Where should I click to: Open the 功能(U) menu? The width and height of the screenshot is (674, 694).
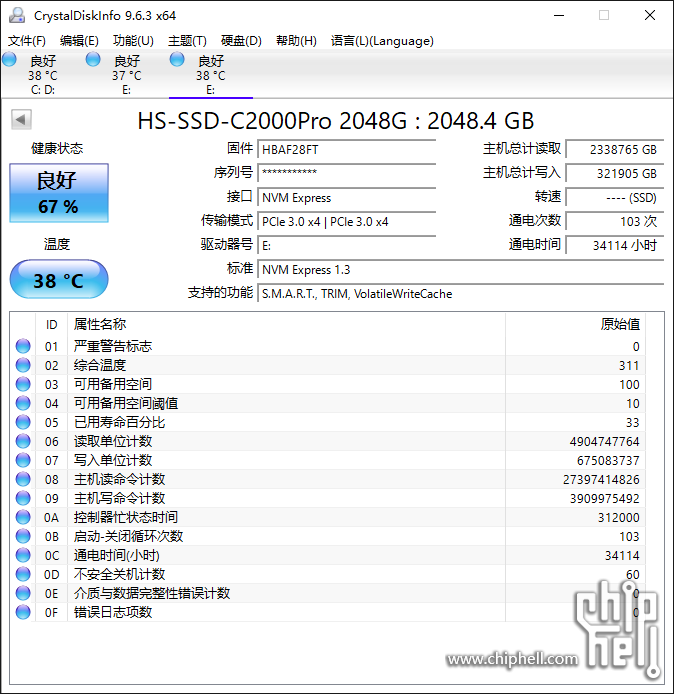133,41
